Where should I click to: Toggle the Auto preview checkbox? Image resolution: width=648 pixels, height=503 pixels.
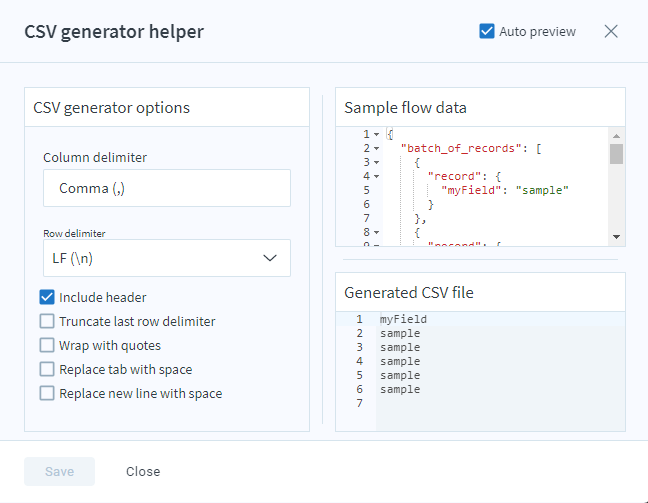click(486, 31)
